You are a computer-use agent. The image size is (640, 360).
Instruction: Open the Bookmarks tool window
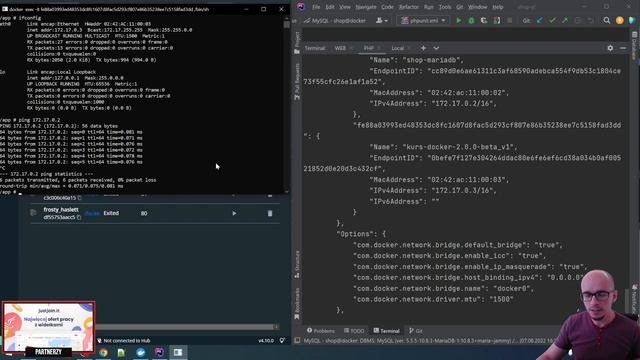coord(297,304)
